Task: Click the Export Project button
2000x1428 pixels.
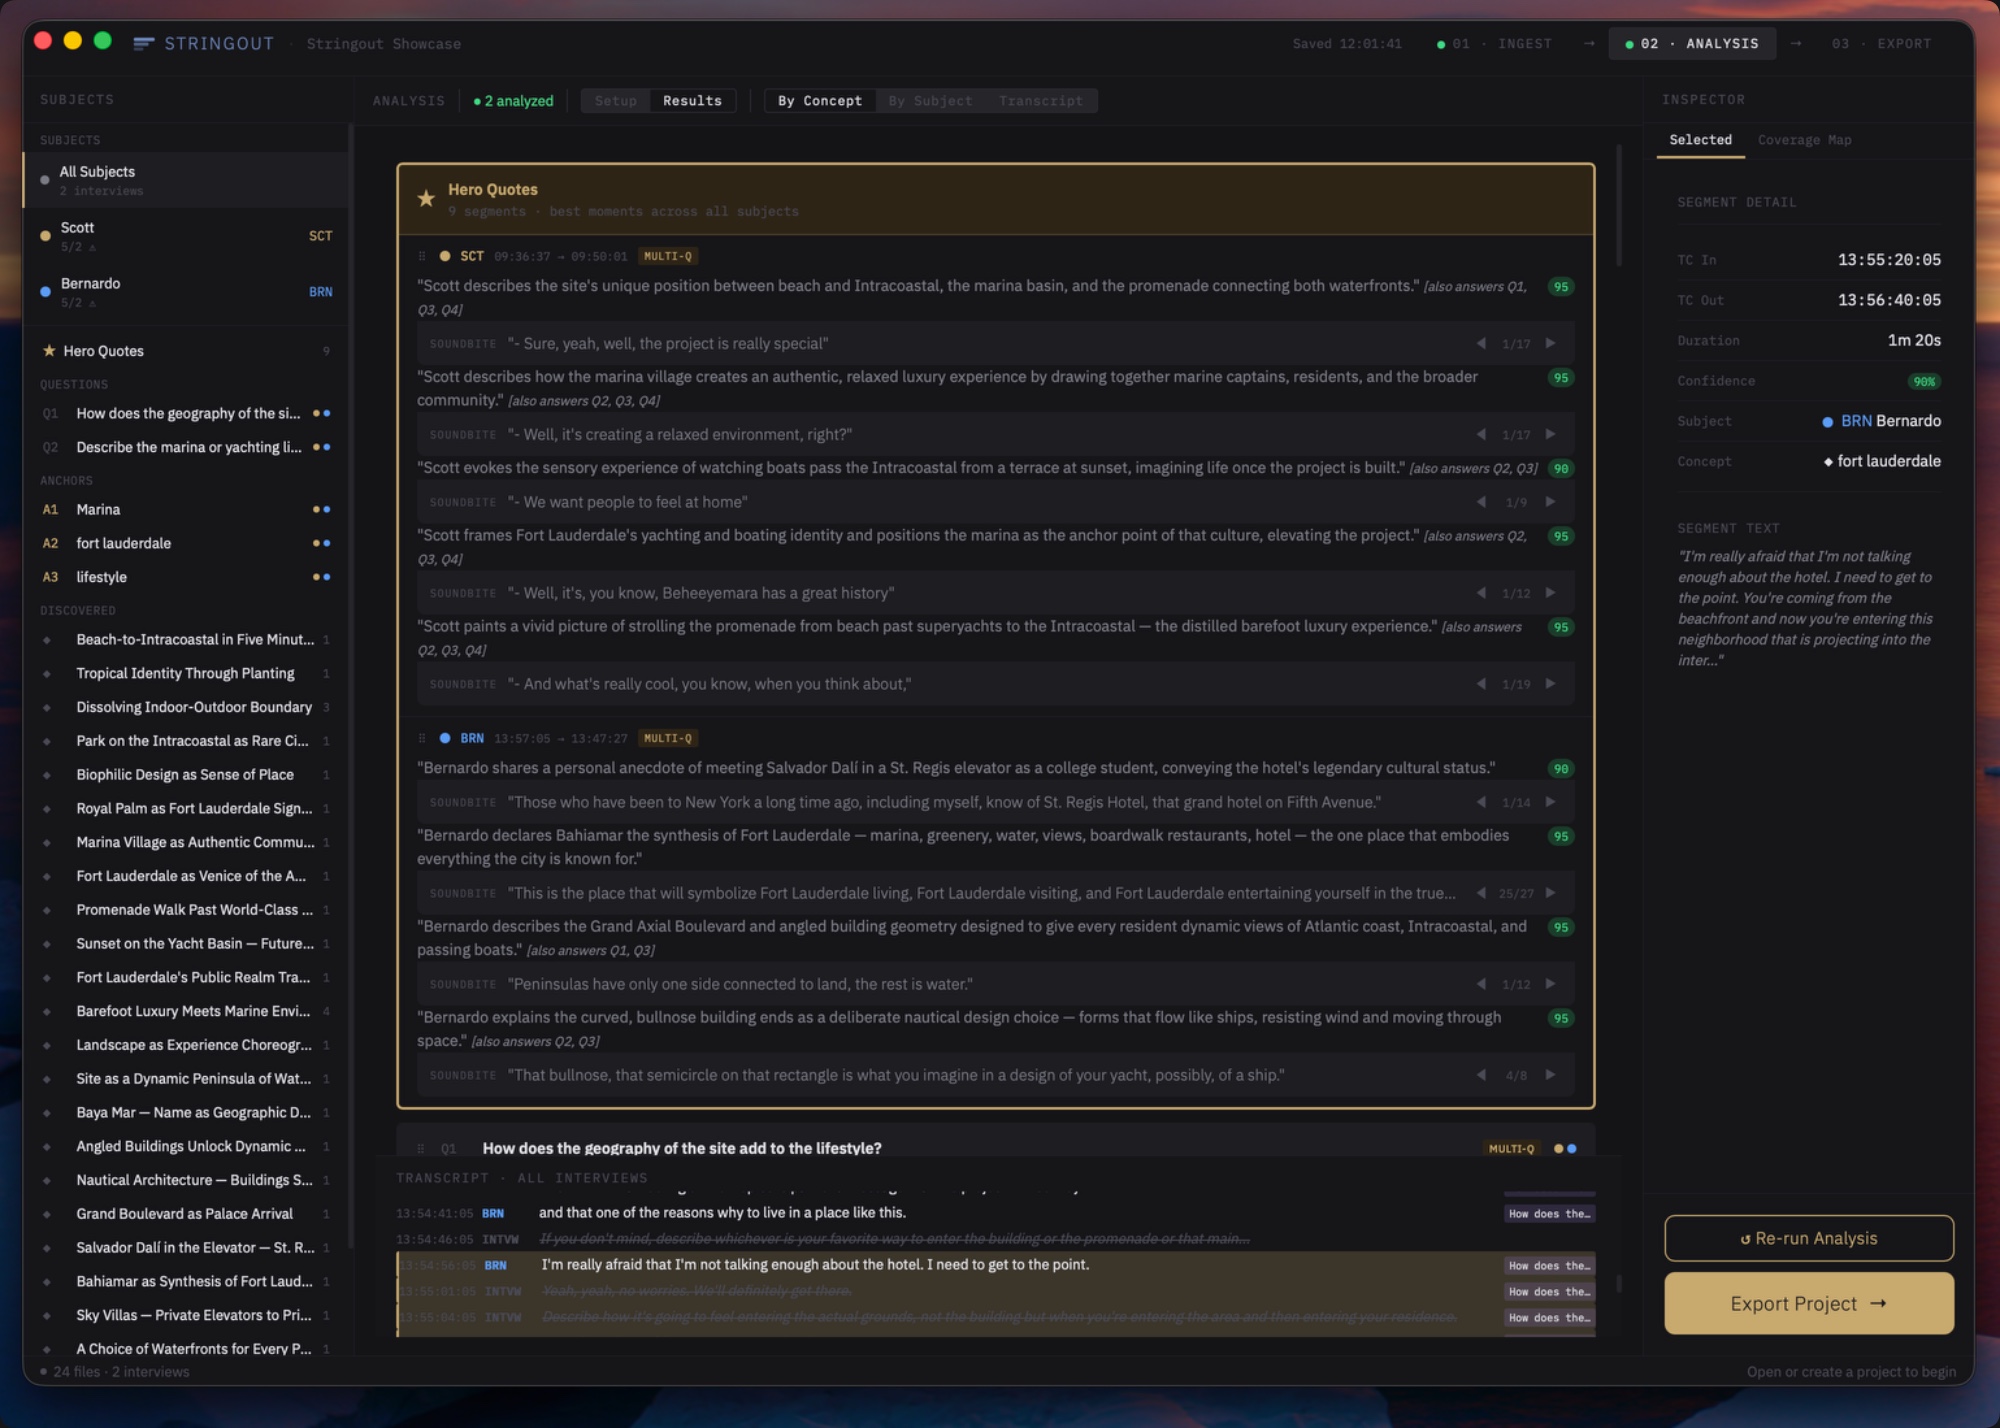Action: click(x=1808, y=1303)
